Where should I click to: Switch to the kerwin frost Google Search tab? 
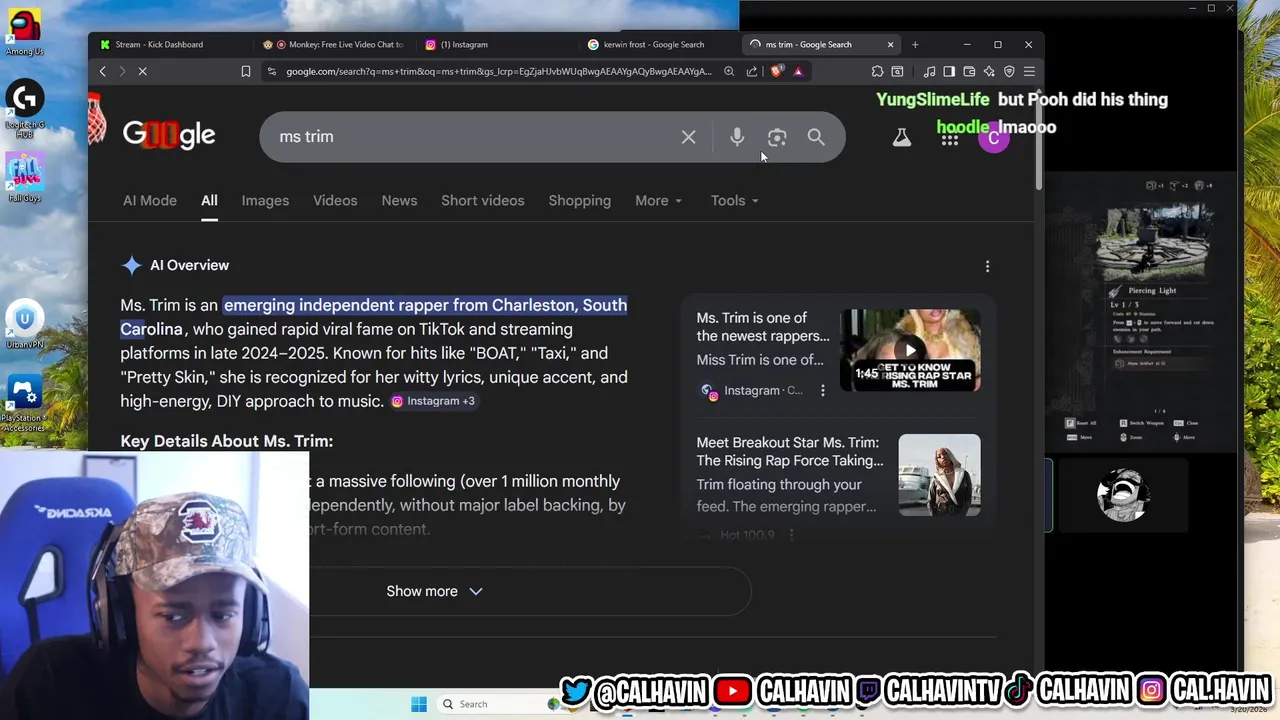click(x=655, y=45)
